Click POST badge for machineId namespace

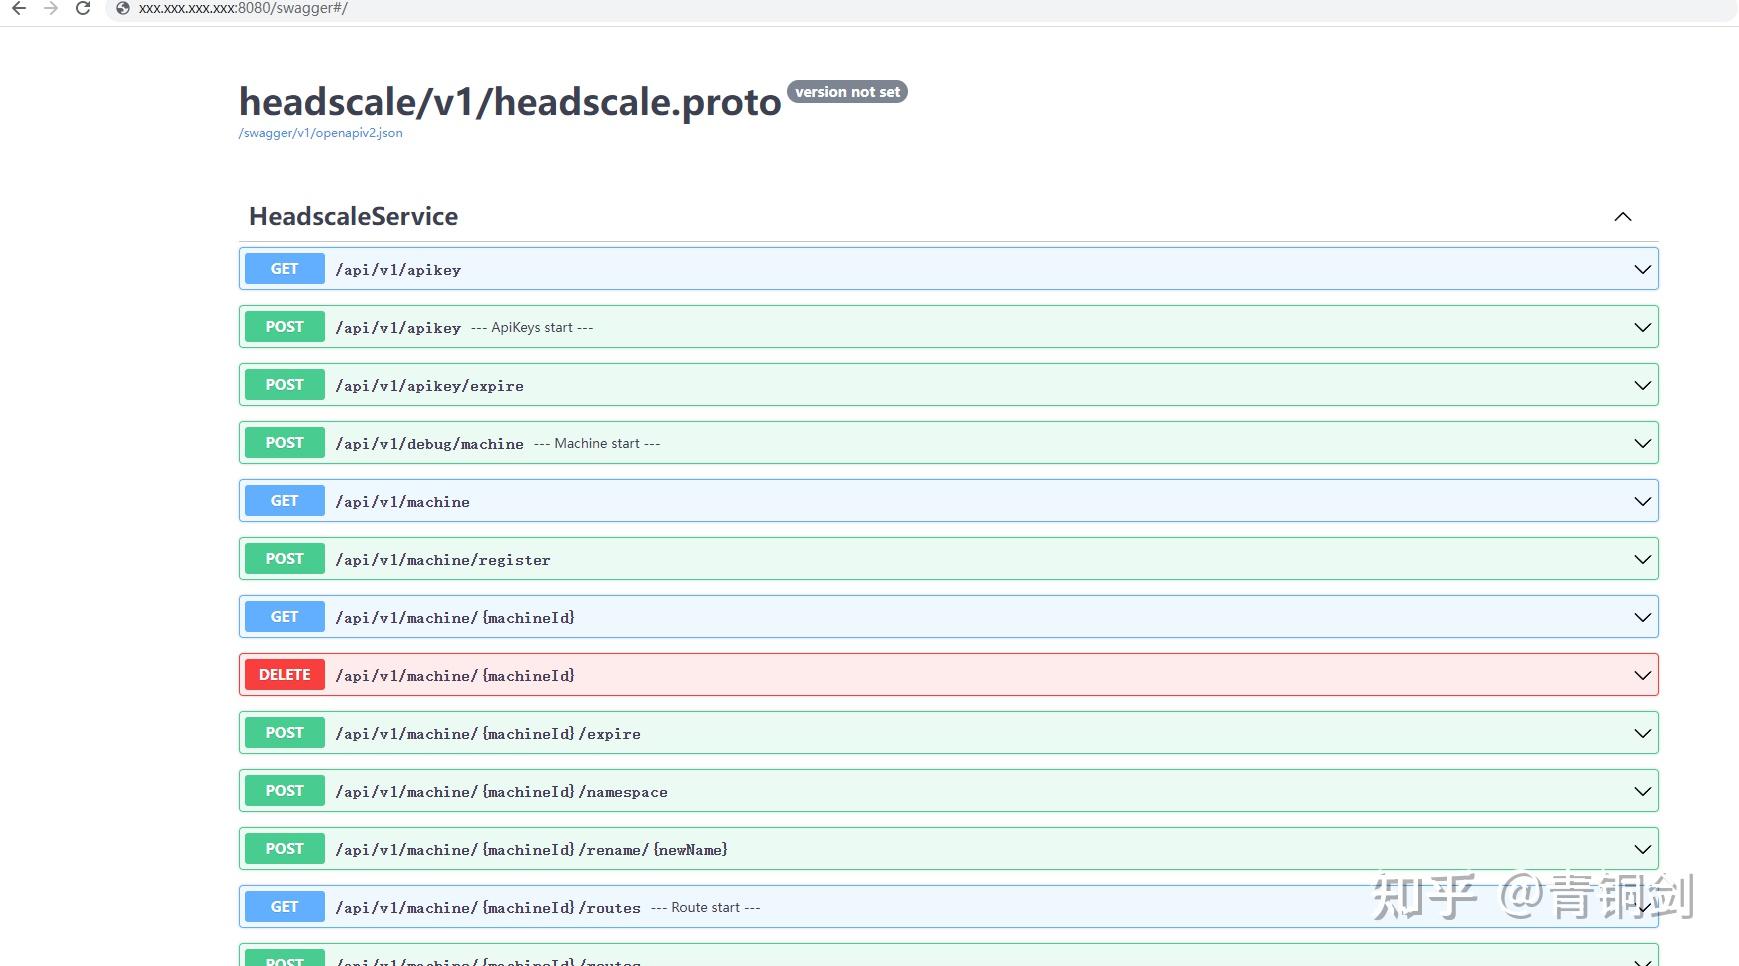[x=284, y=791]
